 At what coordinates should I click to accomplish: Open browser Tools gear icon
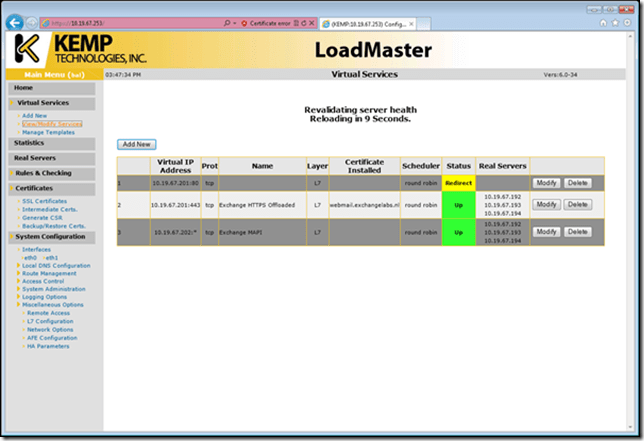(626, 21)
